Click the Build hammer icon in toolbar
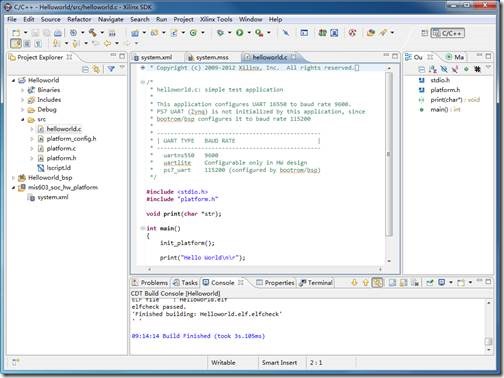Viewport: 504px width, 378px height. pos(93,33)
